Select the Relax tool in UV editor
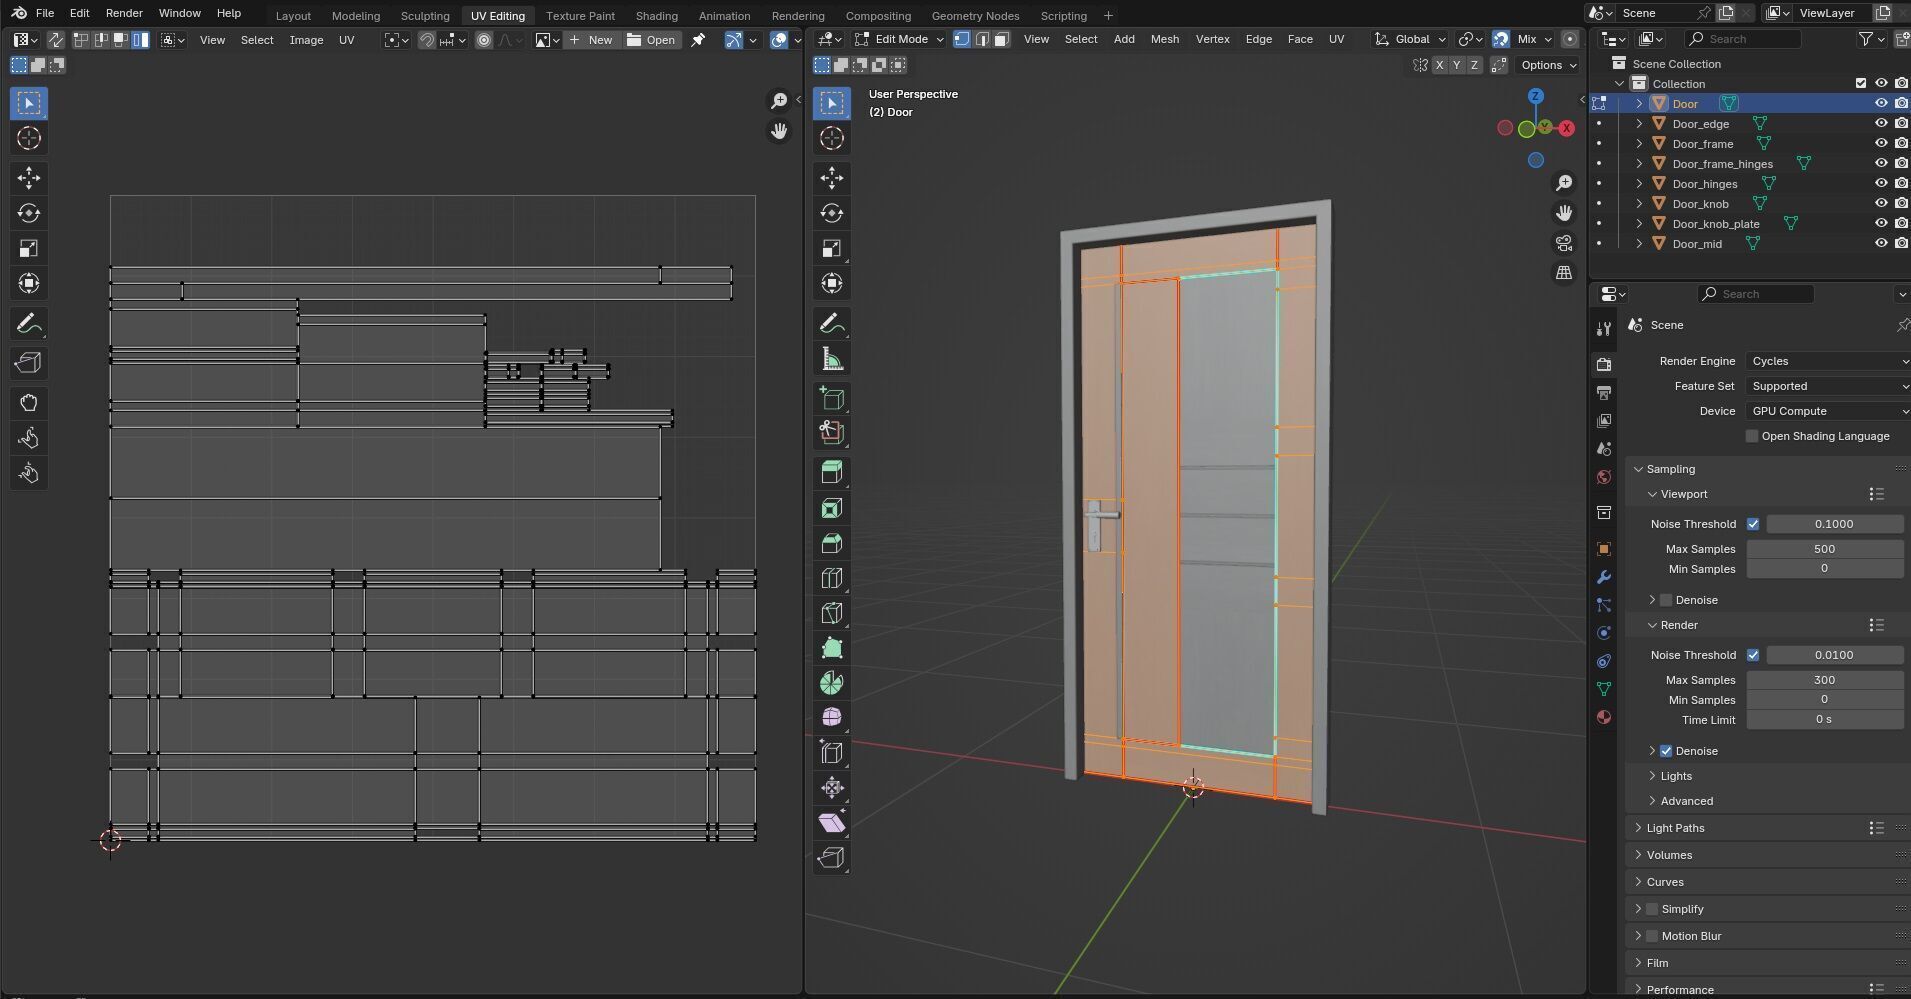The width and height of the screenshot is (1911, 999). tap(28, 438)
